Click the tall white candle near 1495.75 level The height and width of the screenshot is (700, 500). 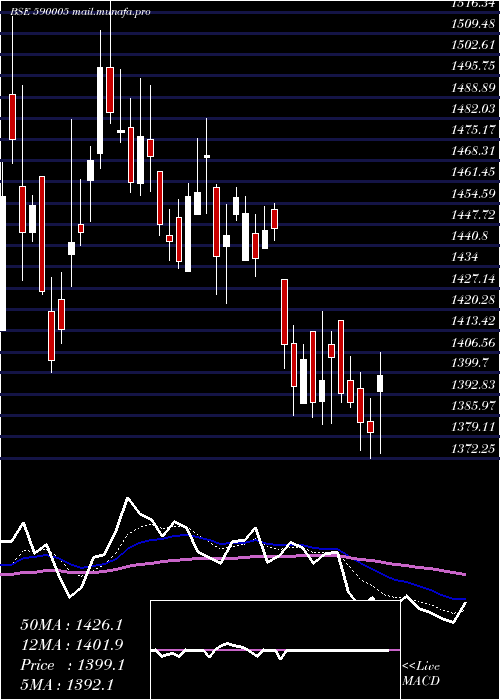(x=100, y=110)
